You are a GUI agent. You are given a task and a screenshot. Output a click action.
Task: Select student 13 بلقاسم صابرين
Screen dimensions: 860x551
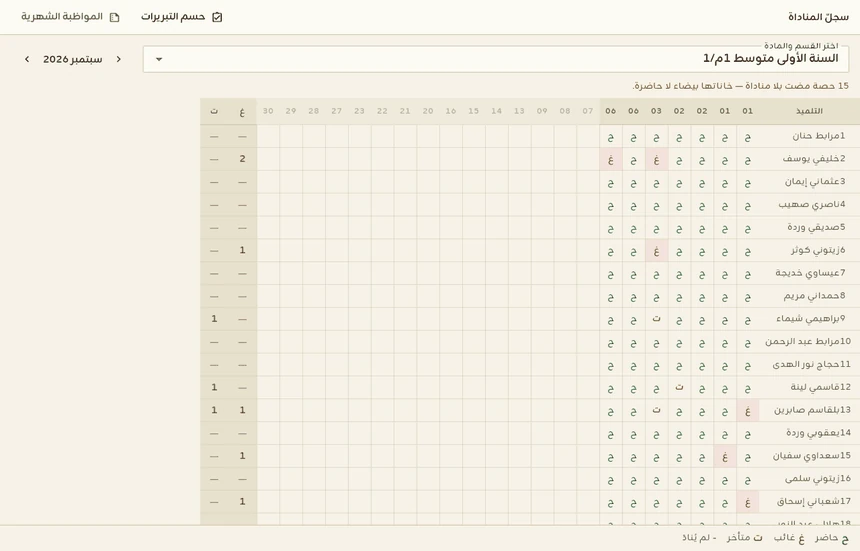(x=810, y=411)
